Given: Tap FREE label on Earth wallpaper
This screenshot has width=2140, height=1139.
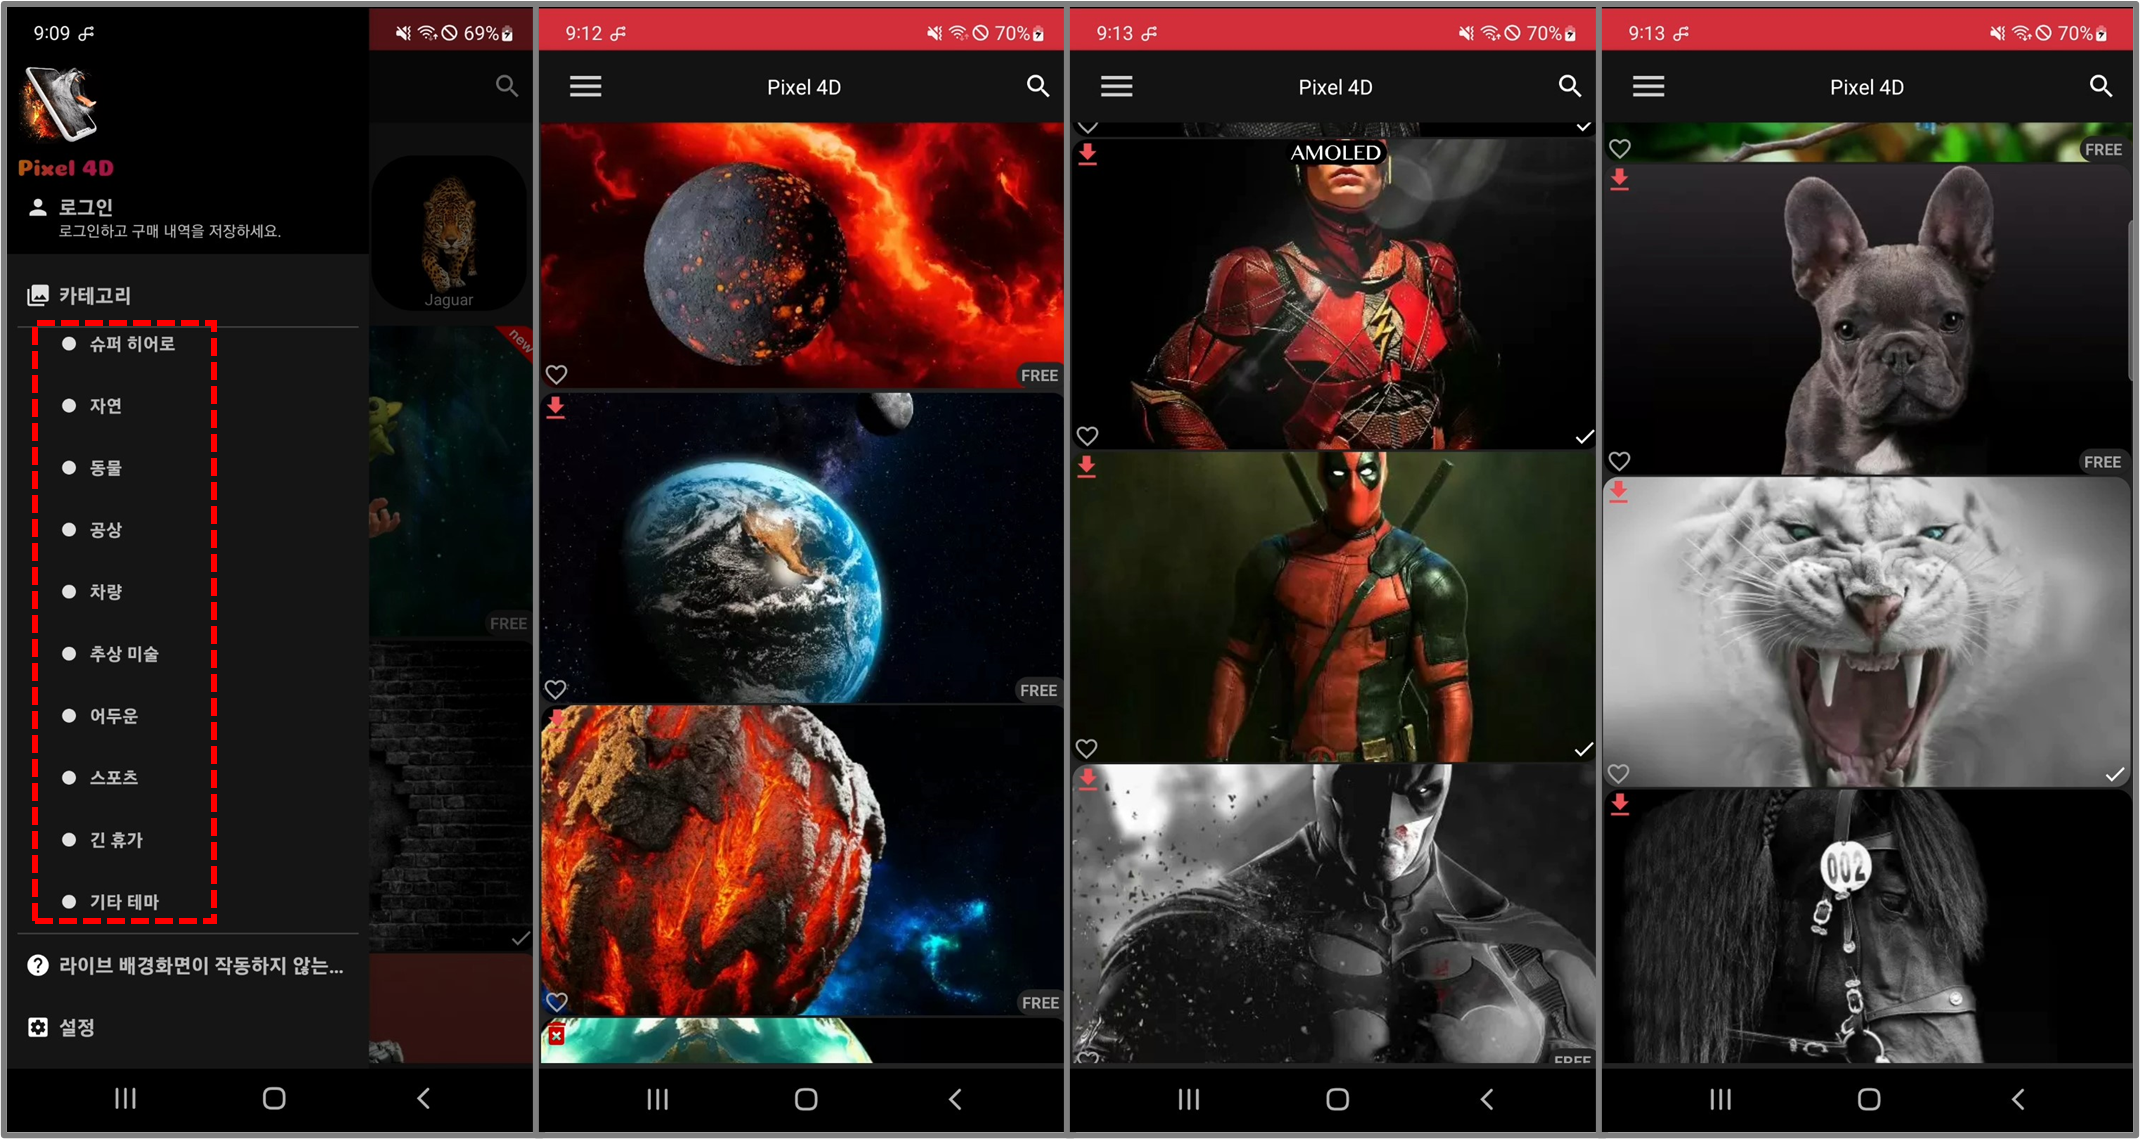Looking at the screenshot, I should click(x=1038, y=690).
